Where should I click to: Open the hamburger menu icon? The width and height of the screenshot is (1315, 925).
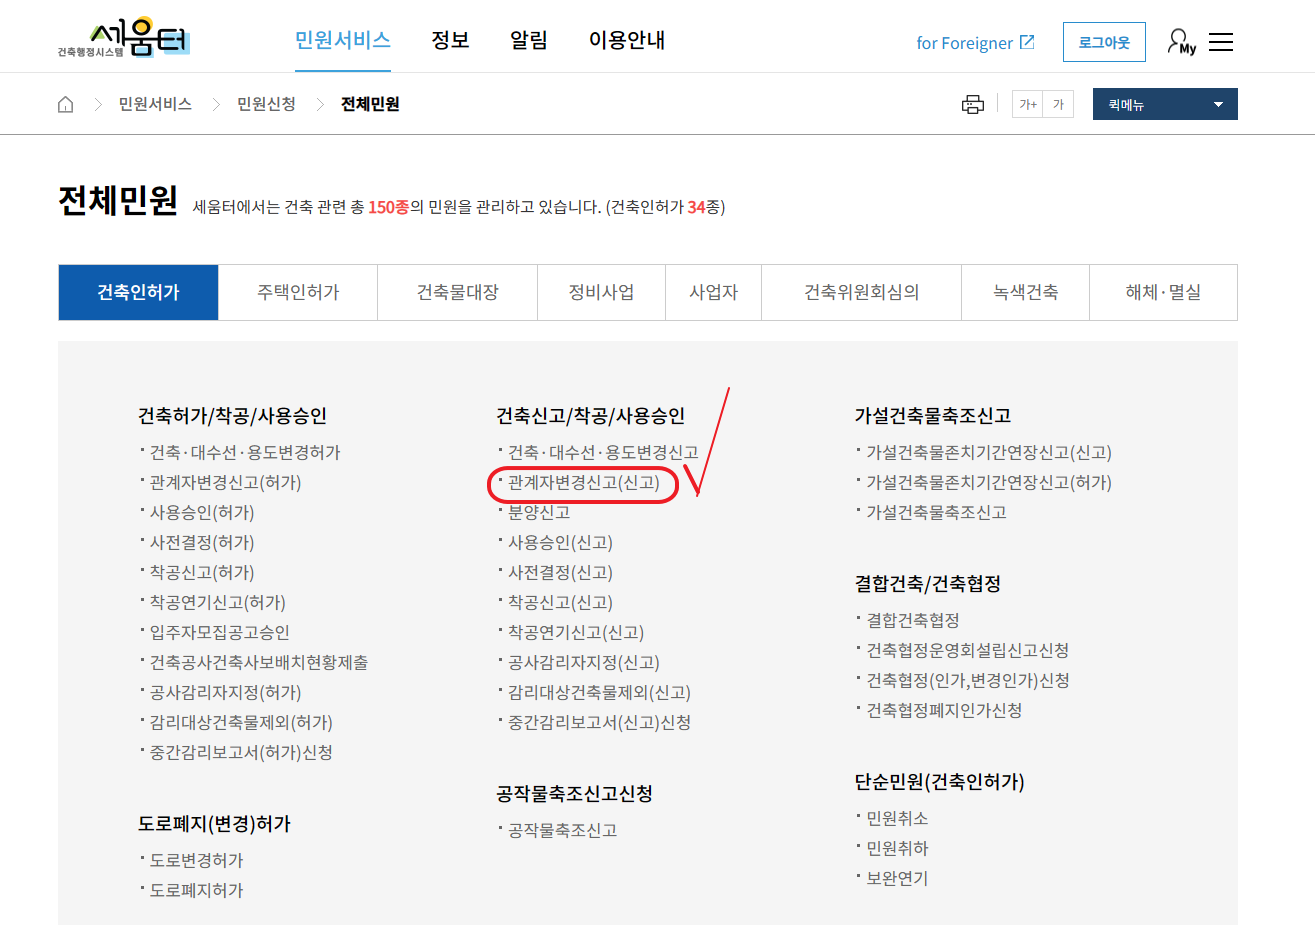[1221, 42]
